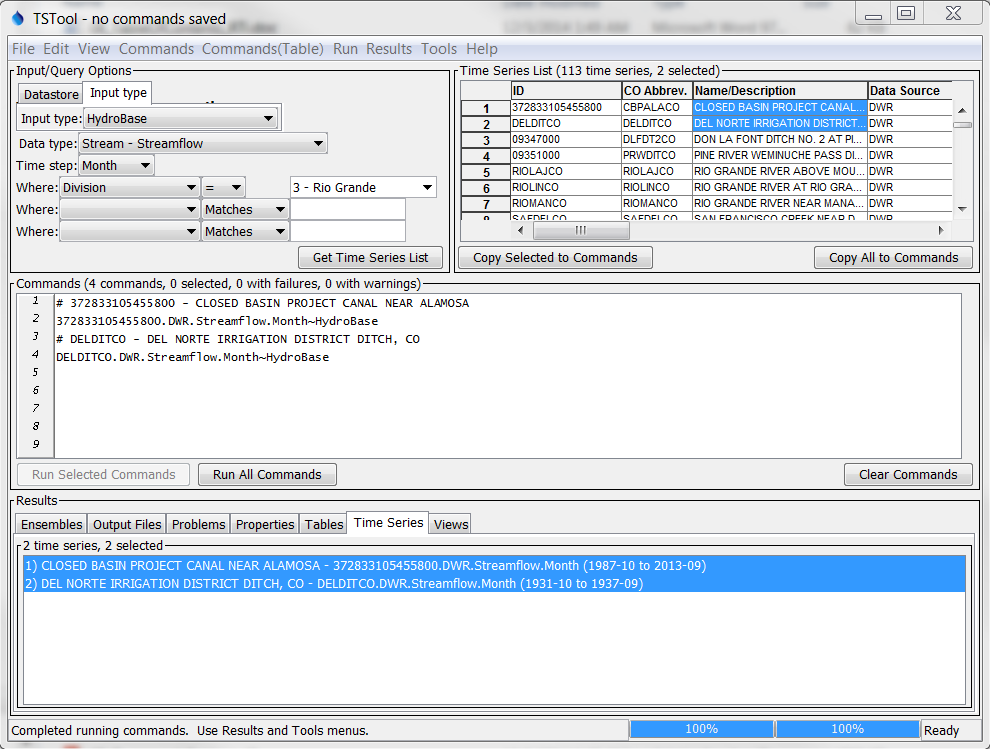Switch to the Ensembles results tab
The image size is (990, 749).
pos(51,523)
